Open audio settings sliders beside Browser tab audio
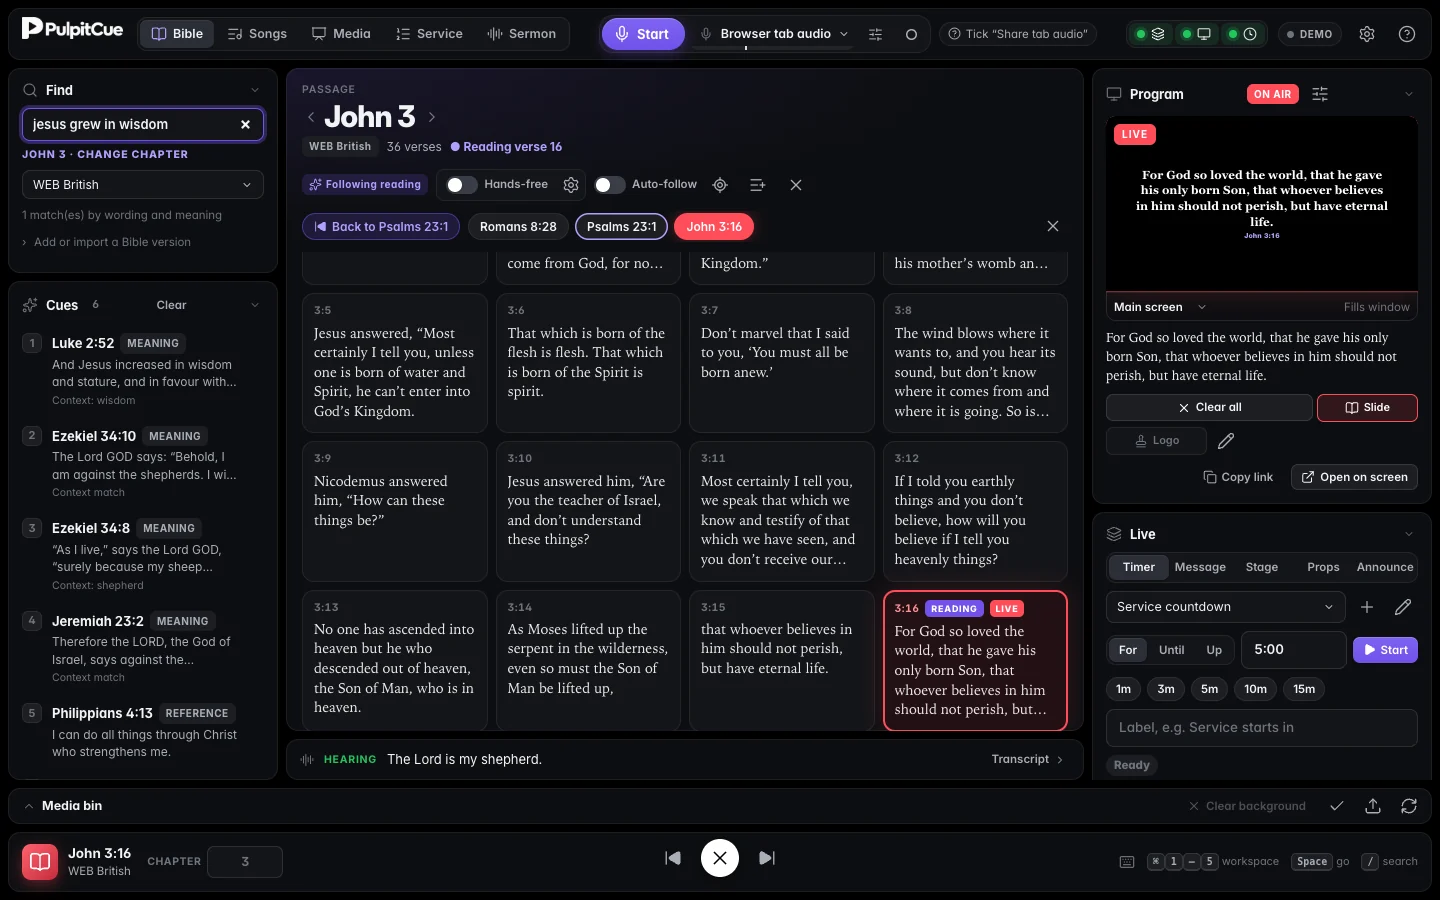Image resolution: width=1440 pixels, height=900 pixels. (x=875, y=34)
